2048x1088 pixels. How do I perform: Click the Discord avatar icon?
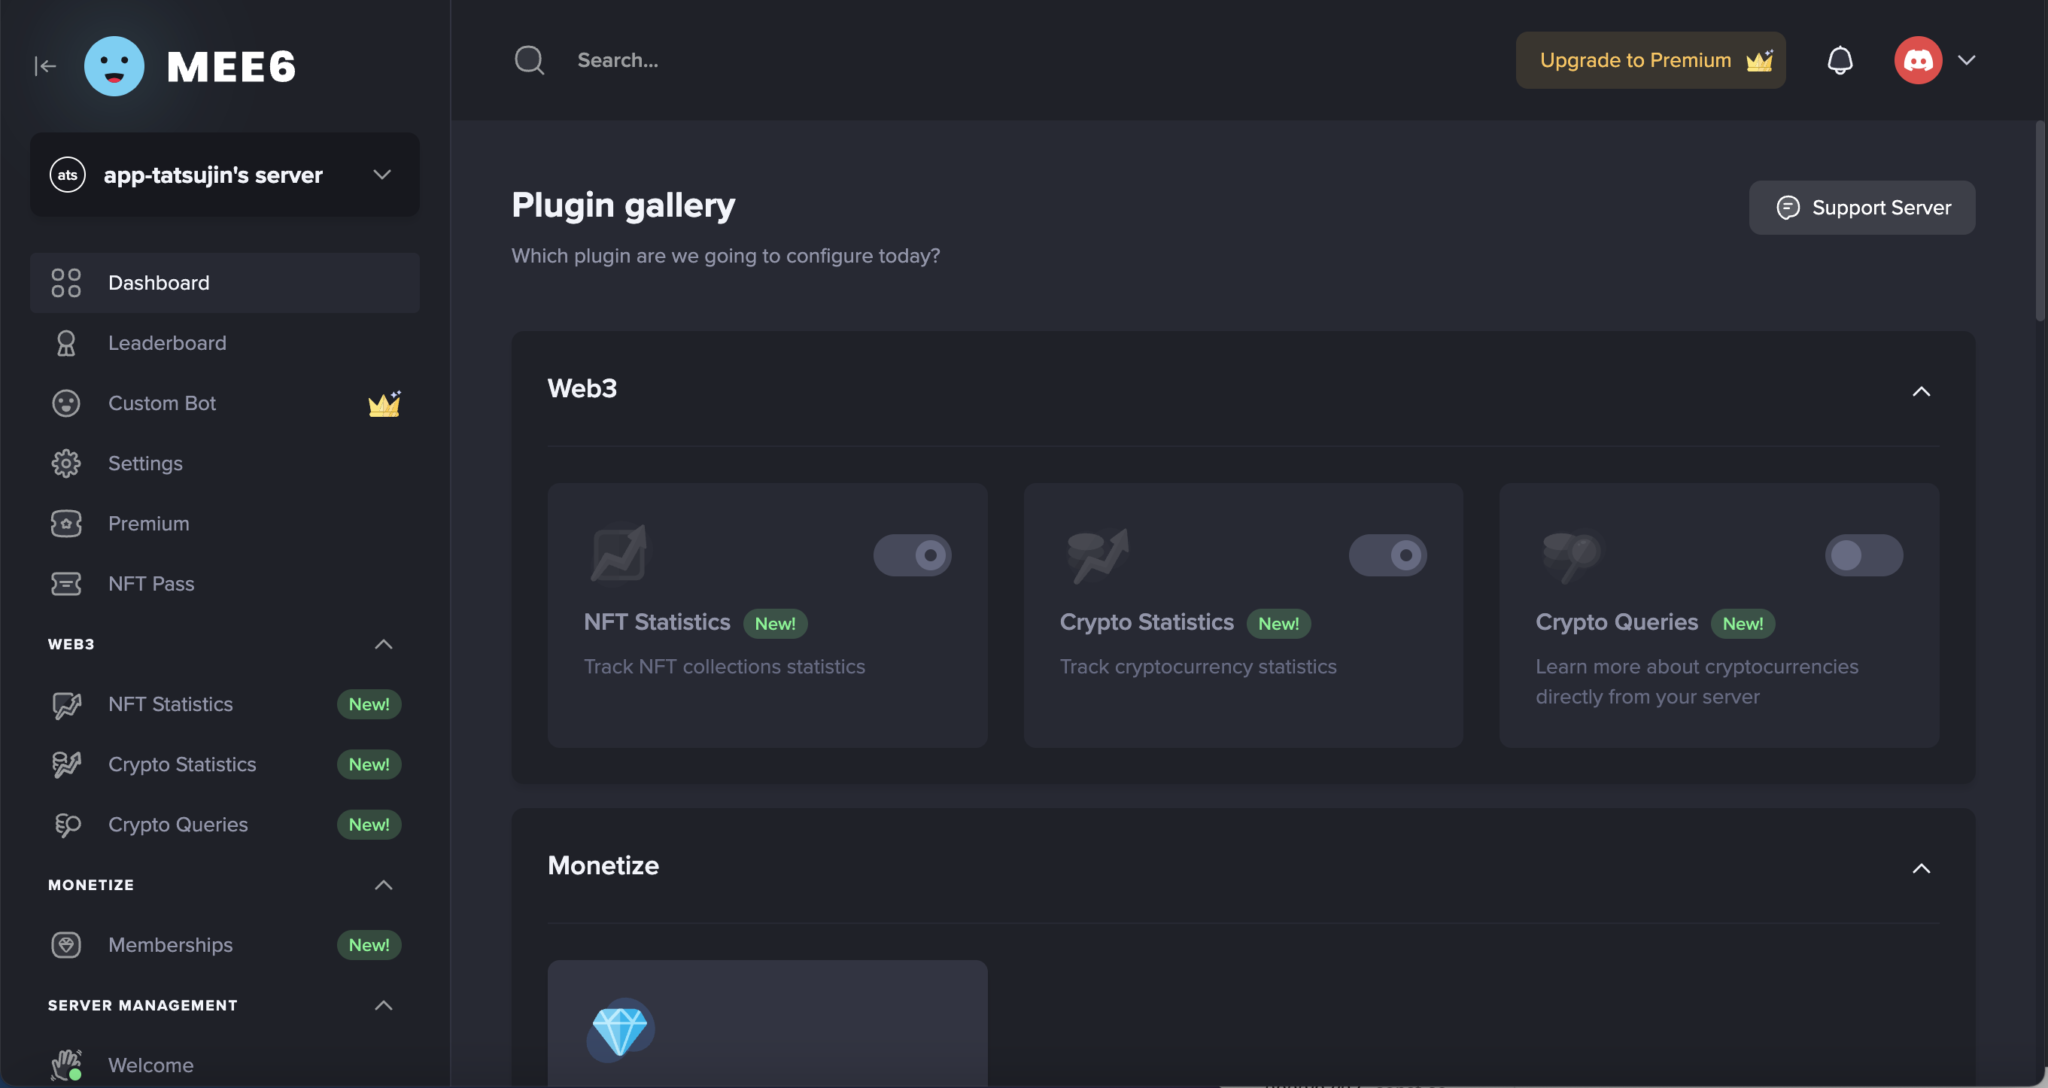click(1918, 60)
